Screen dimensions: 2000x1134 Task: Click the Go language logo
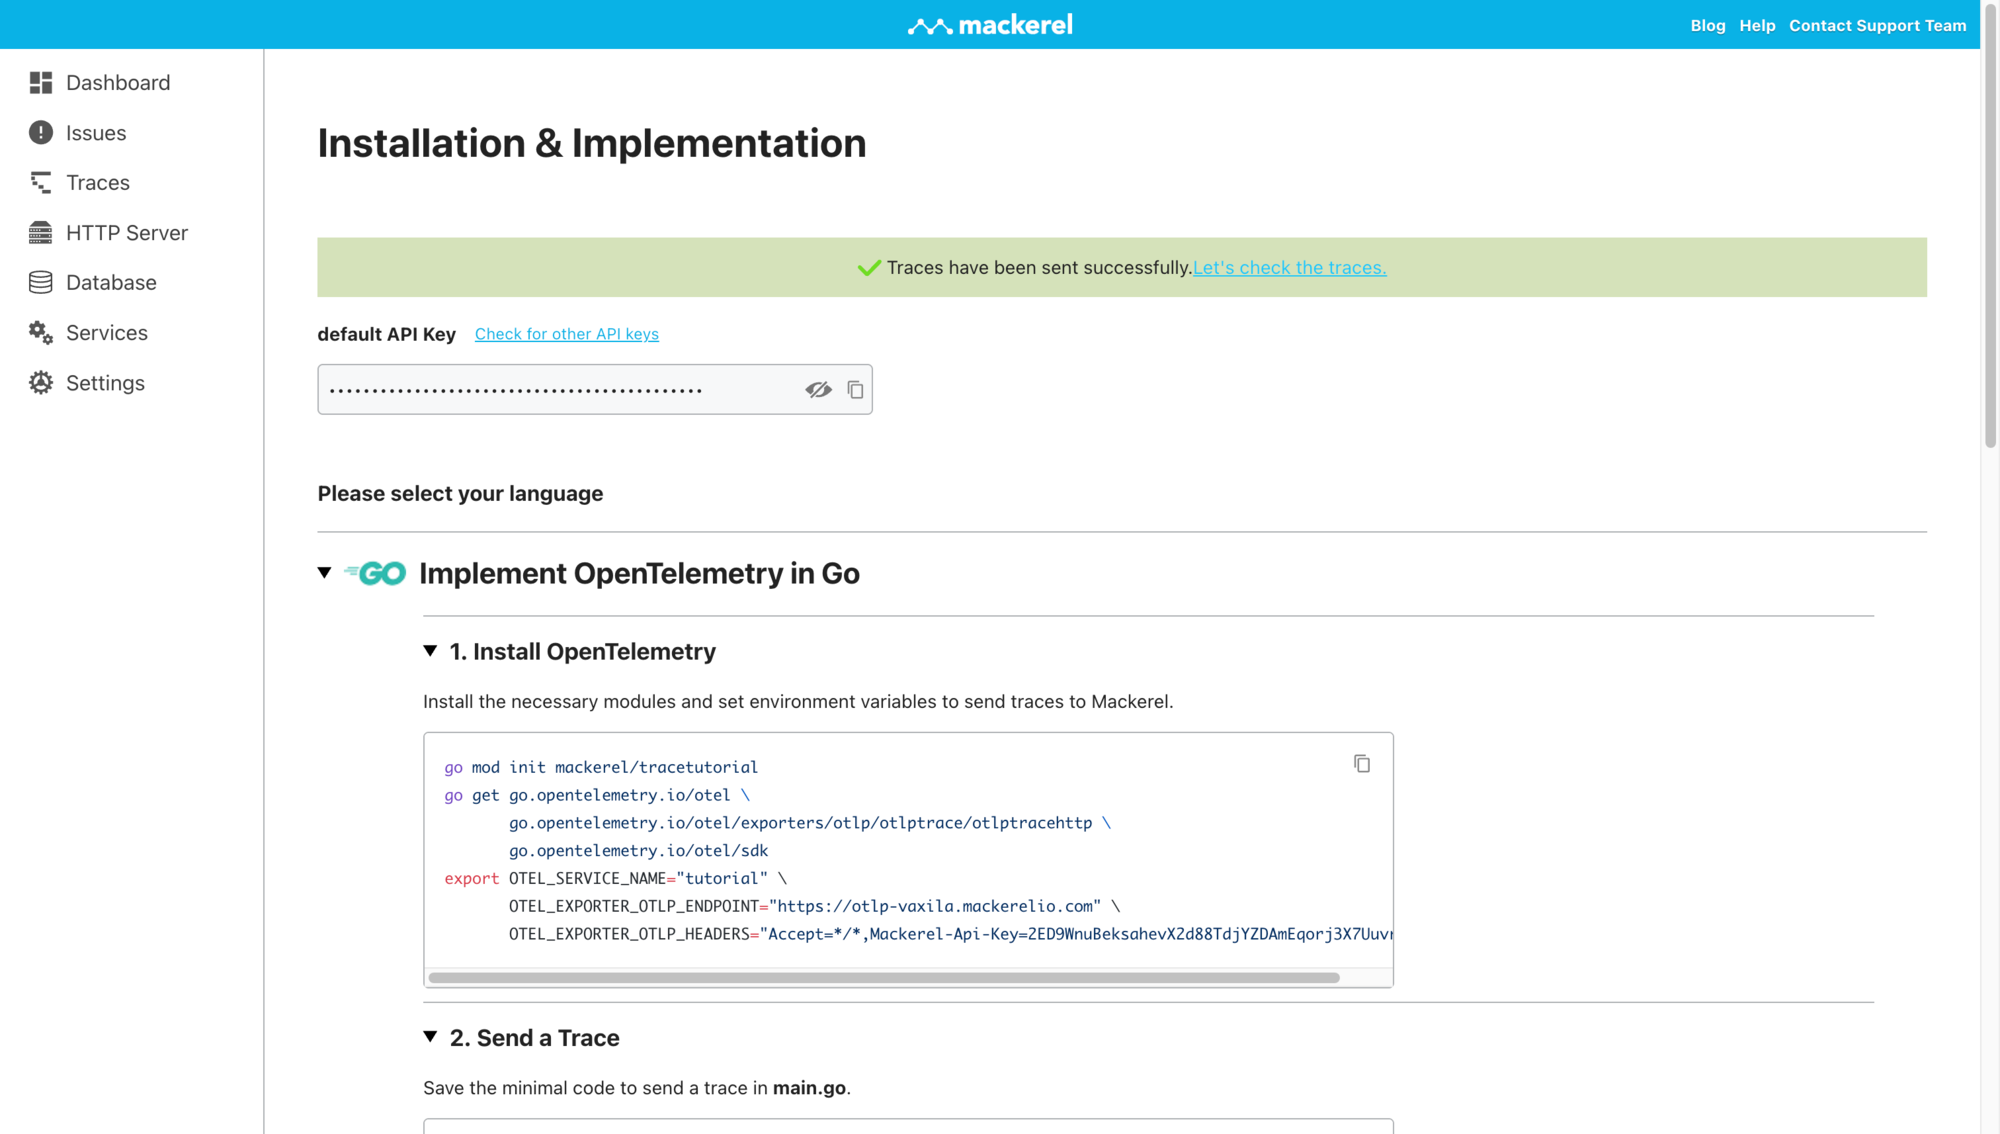tap(375, 573)
